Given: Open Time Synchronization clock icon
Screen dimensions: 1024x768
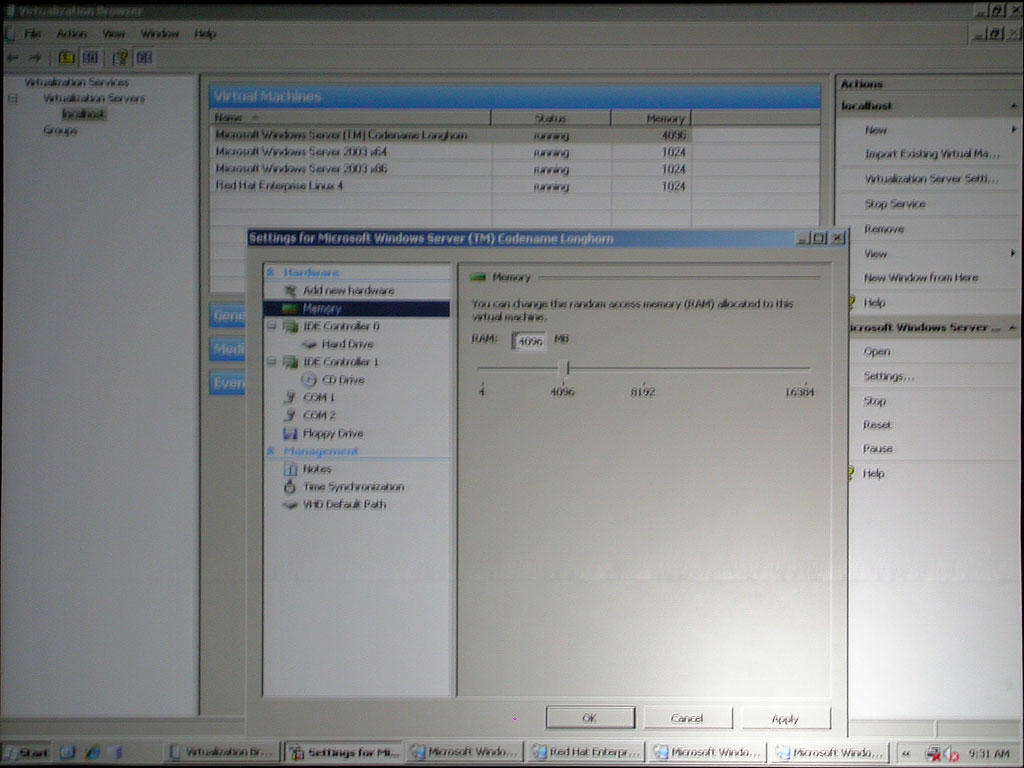Looking at the screenshot, I should [290, 487].
